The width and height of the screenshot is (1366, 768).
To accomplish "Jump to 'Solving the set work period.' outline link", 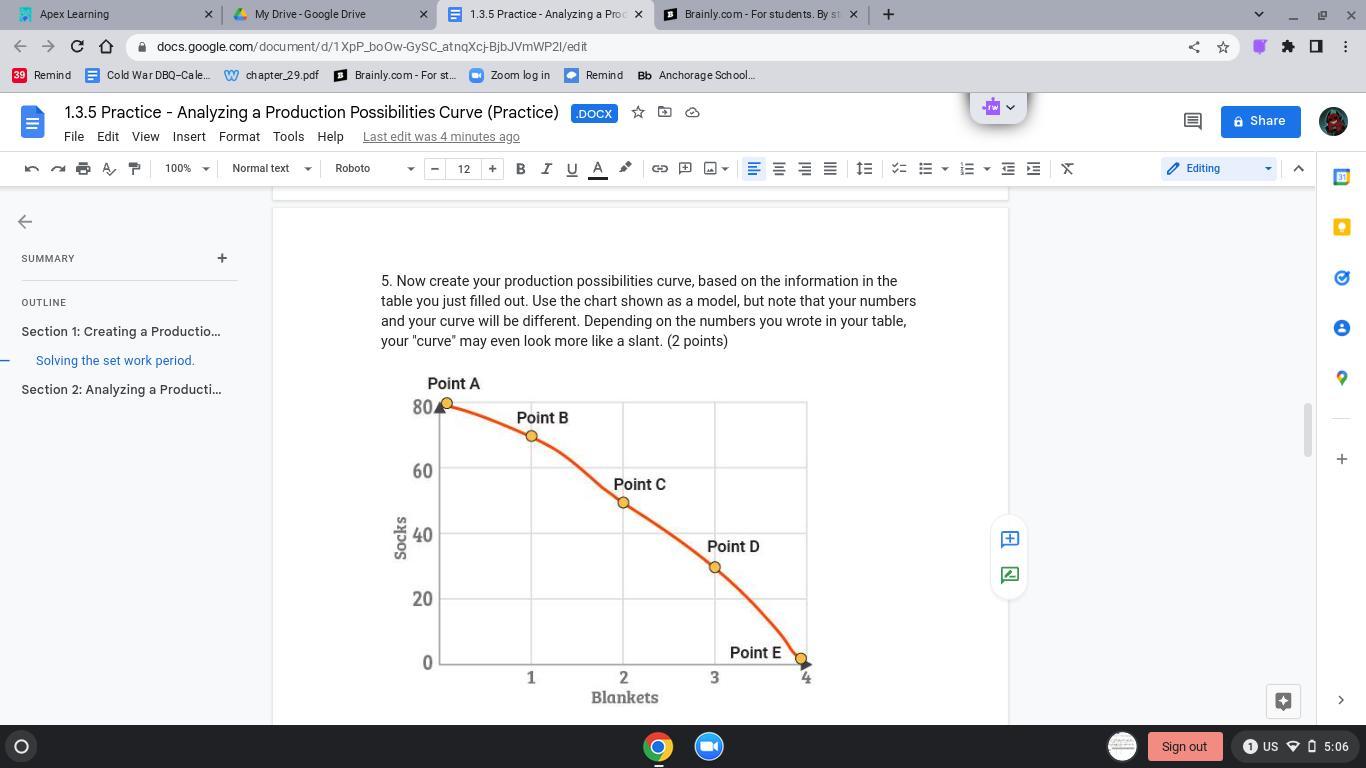I will (x=115, y=361).
